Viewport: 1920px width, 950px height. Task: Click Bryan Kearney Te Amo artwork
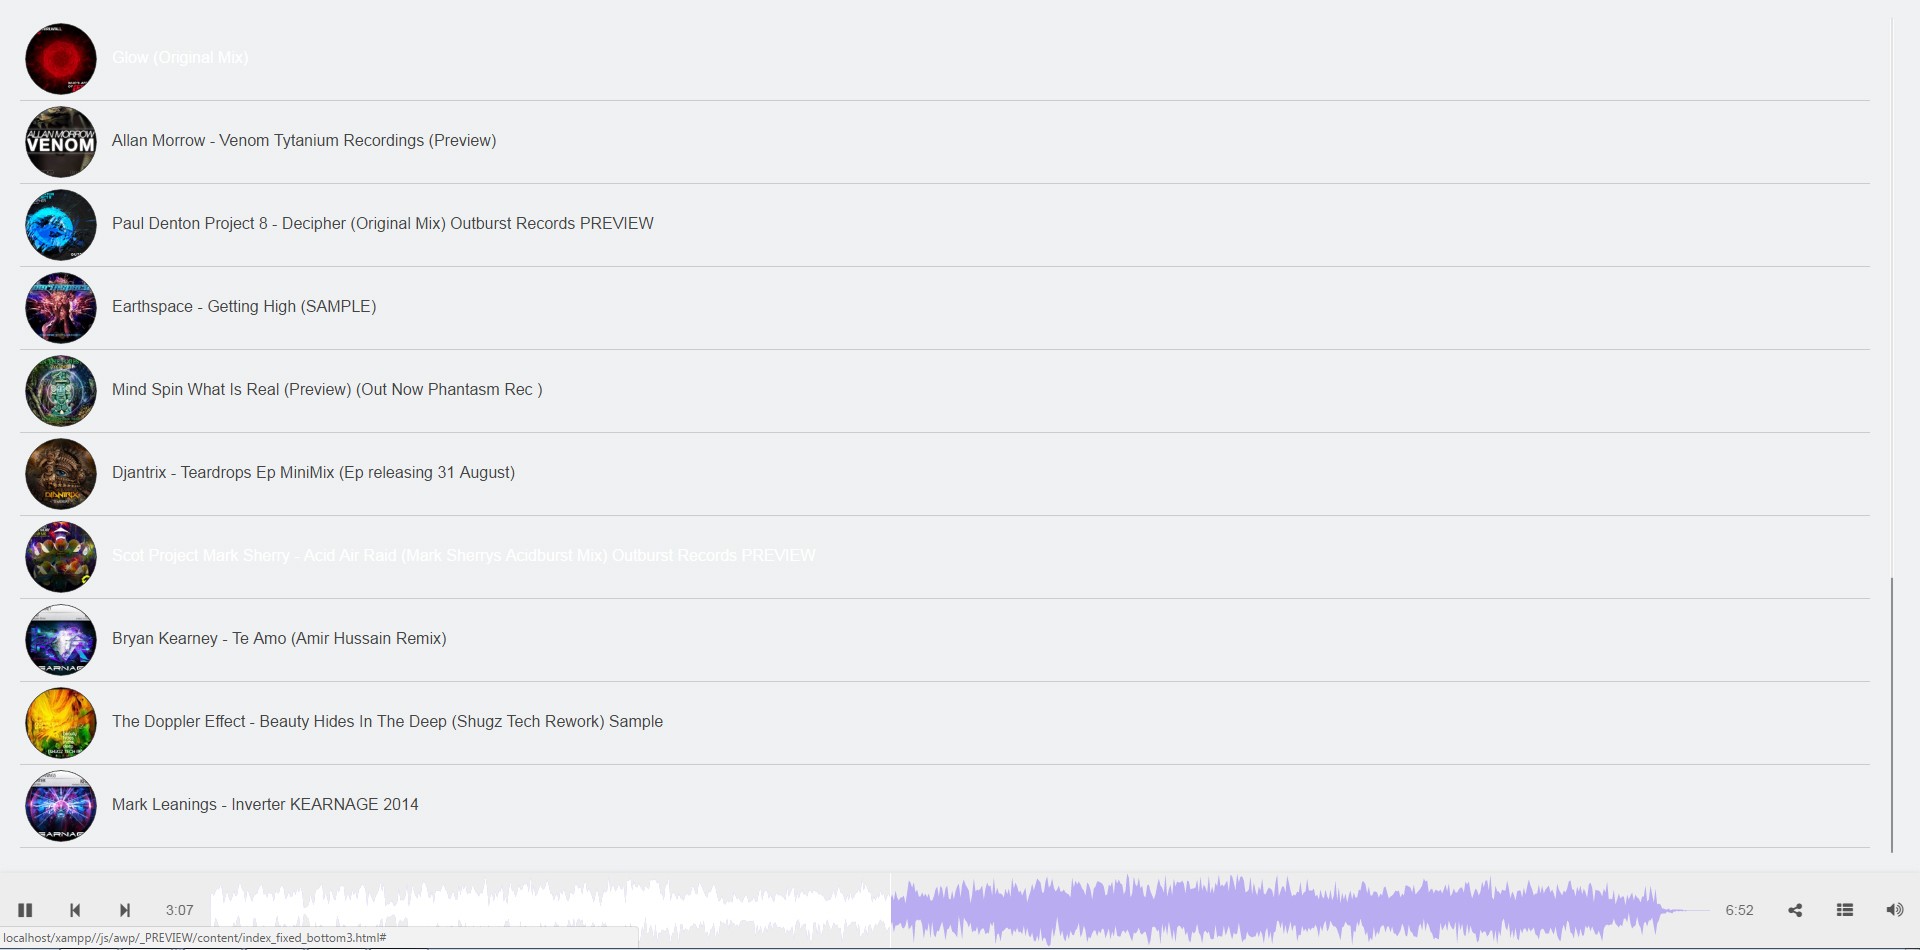tap(61, 640)
